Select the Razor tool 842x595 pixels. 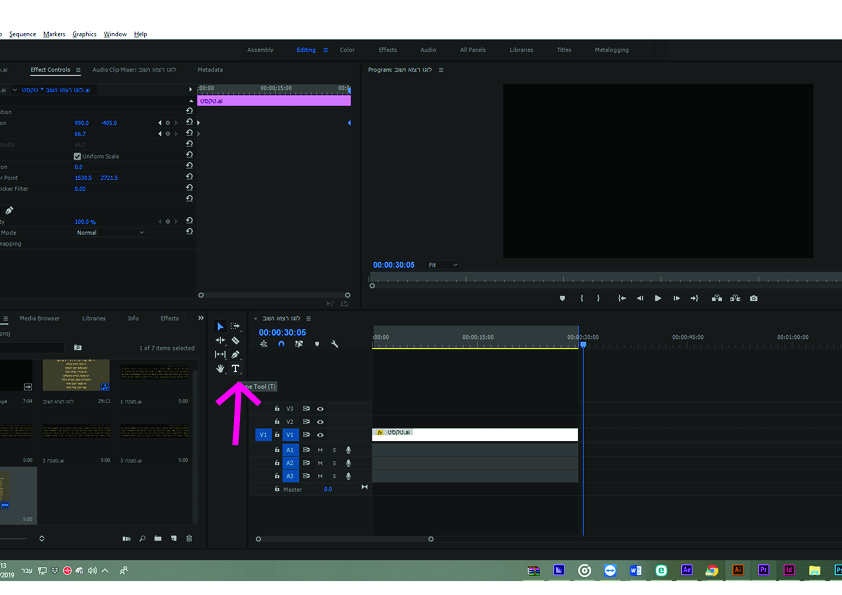pyautogui.click(x=236, y=341)
